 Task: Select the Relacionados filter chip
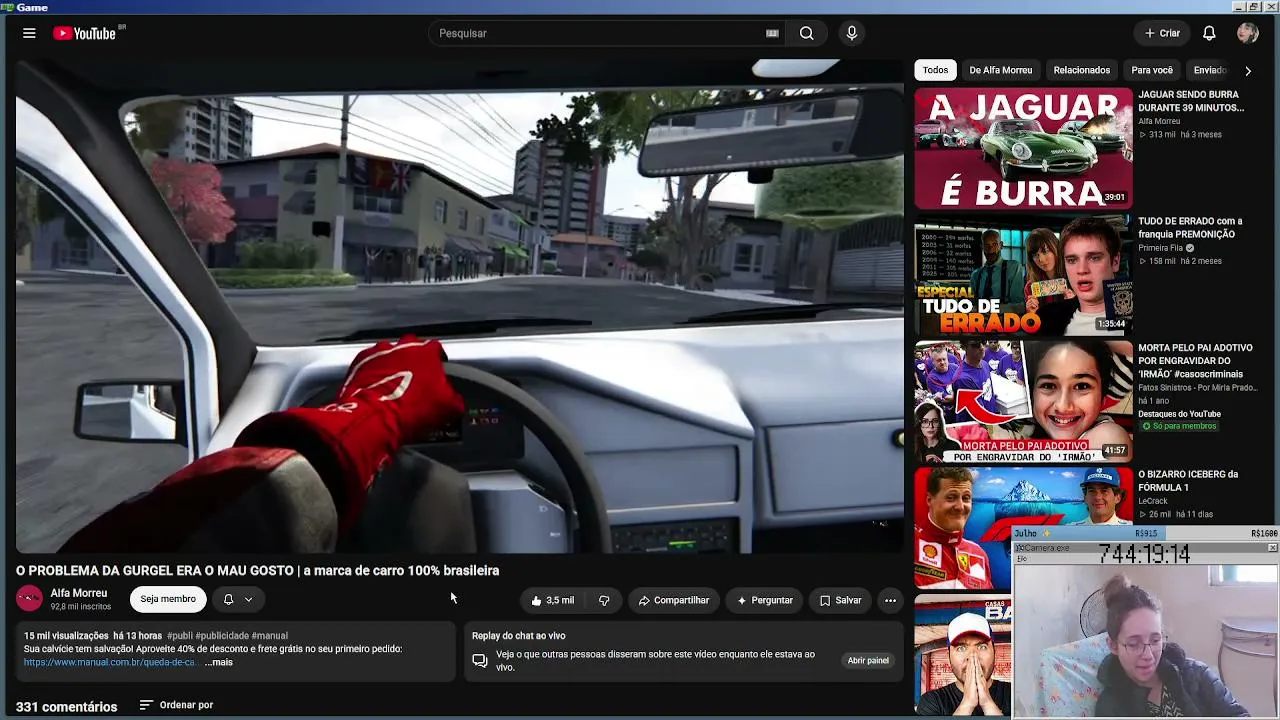[1081, 70]
